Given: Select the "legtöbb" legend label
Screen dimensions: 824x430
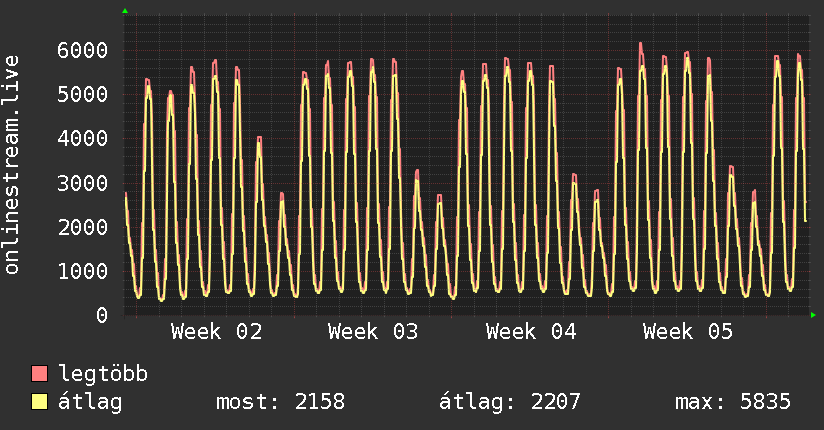Looking at the screenshot, I should coord(103,374).
